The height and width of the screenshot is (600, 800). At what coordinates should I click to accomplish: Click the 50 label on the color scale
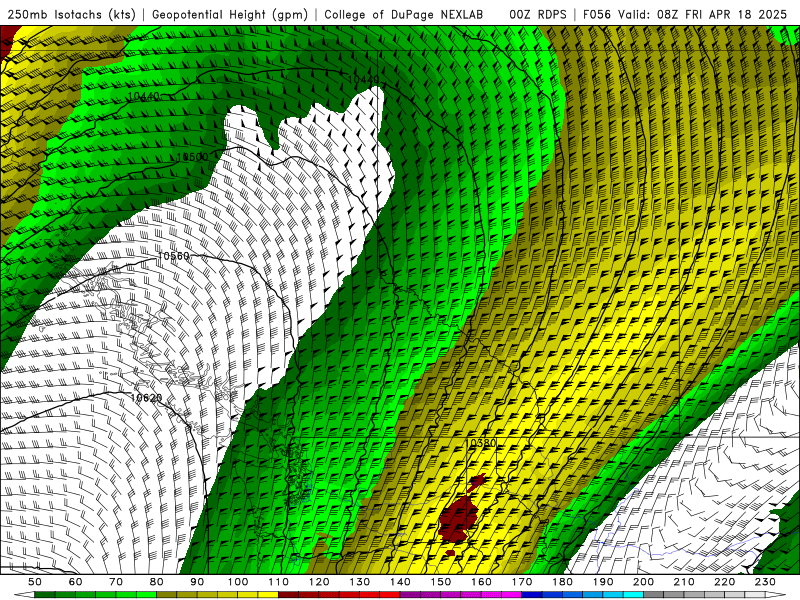[x=34, y=582]
